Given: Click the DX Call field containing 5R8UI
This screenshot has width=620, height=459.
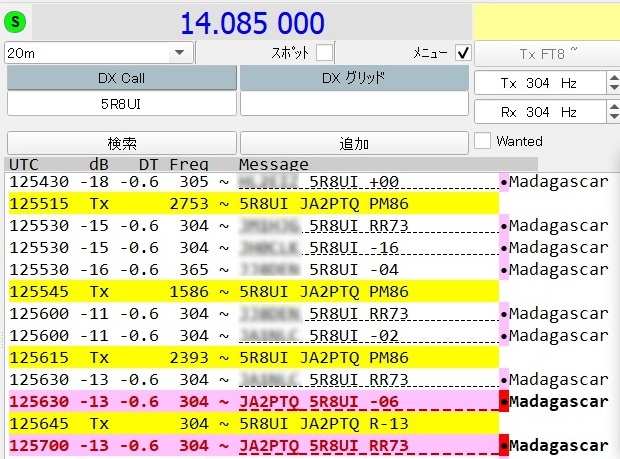Looking at the screenshot, I should (x=121, y=102).
